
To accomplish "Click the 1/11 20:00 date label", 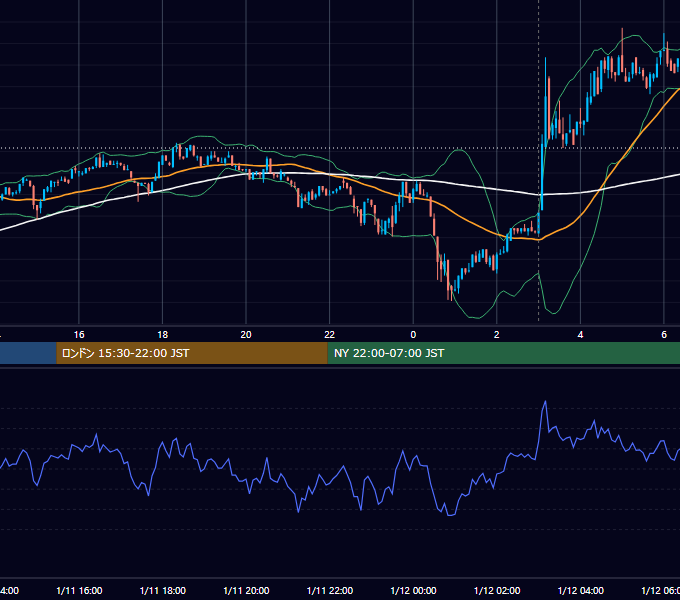I will tap(246, 590).
